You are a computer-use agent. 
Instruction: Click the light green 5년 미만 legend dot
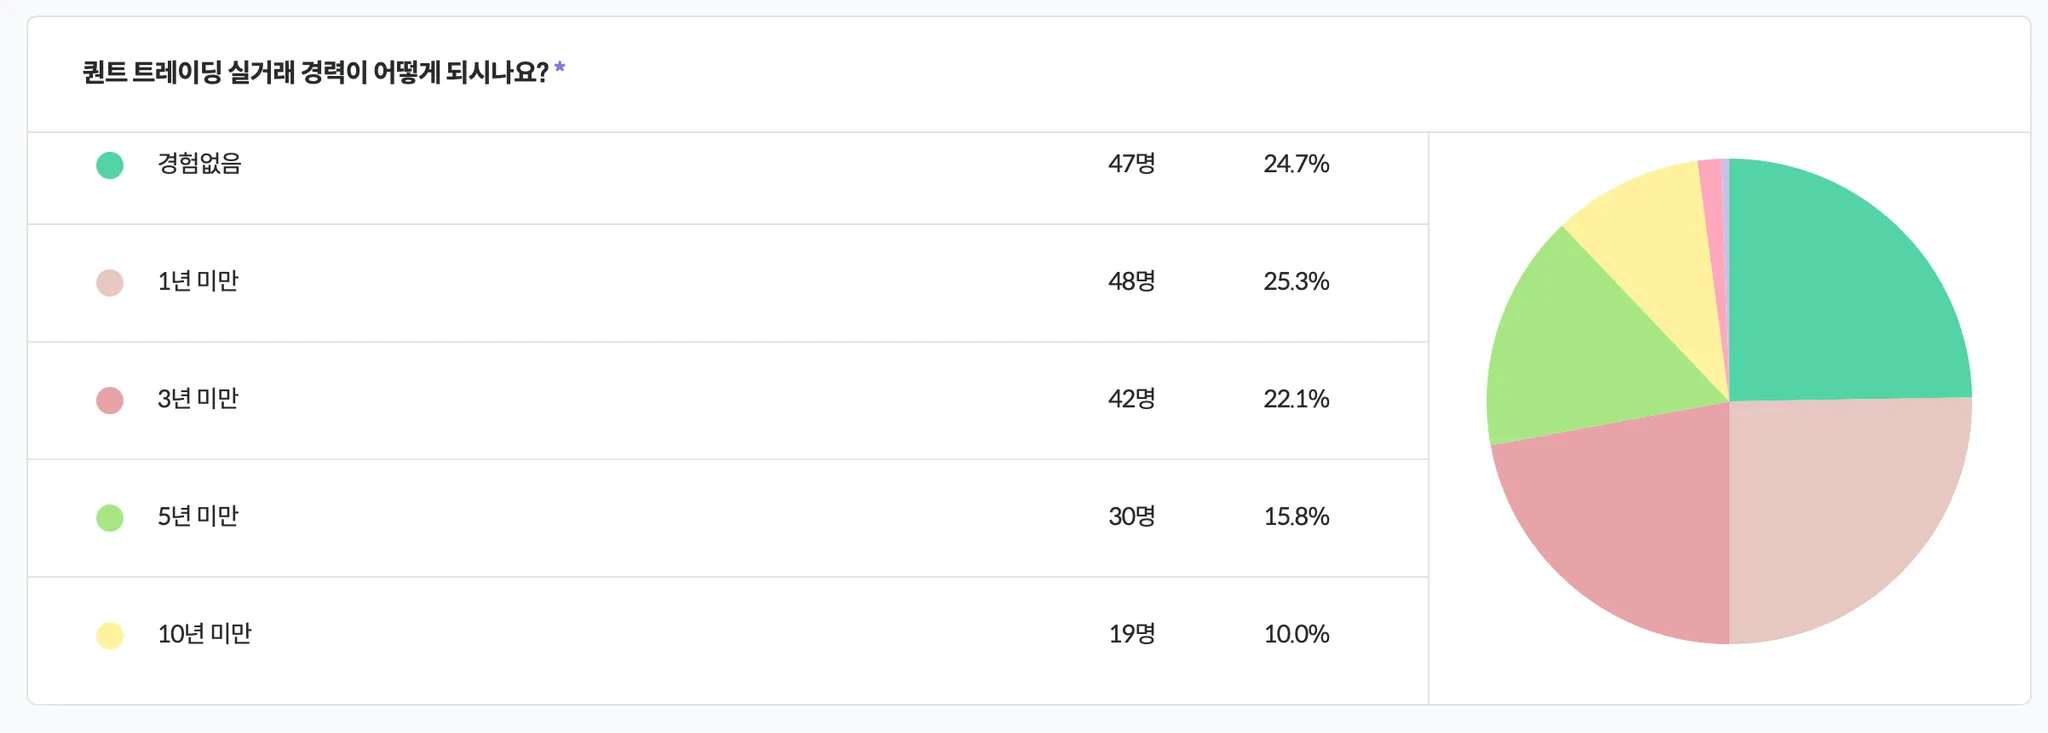coord(110,518)
